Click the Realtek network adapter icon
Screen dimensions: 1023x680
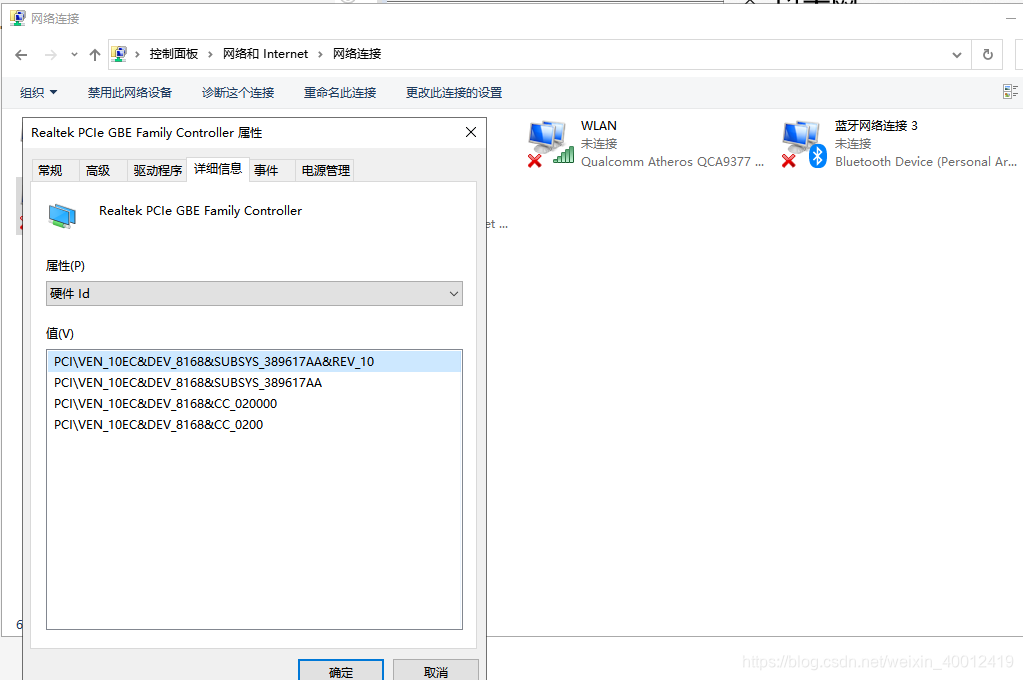point(62,215)
